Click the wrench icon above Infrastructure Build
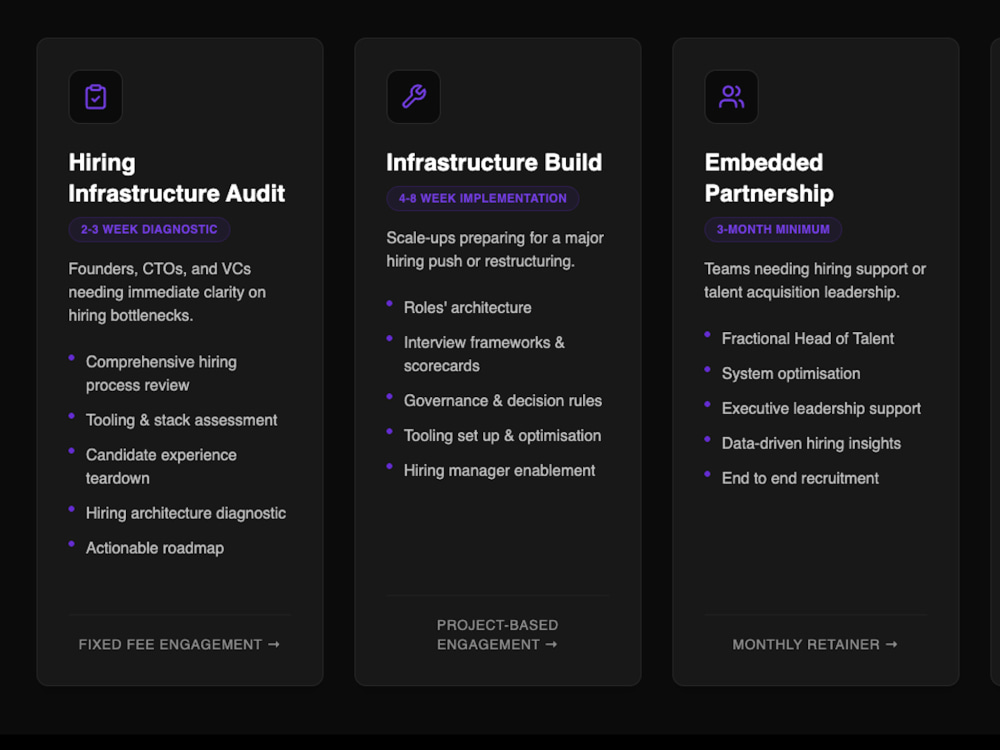 413,96
